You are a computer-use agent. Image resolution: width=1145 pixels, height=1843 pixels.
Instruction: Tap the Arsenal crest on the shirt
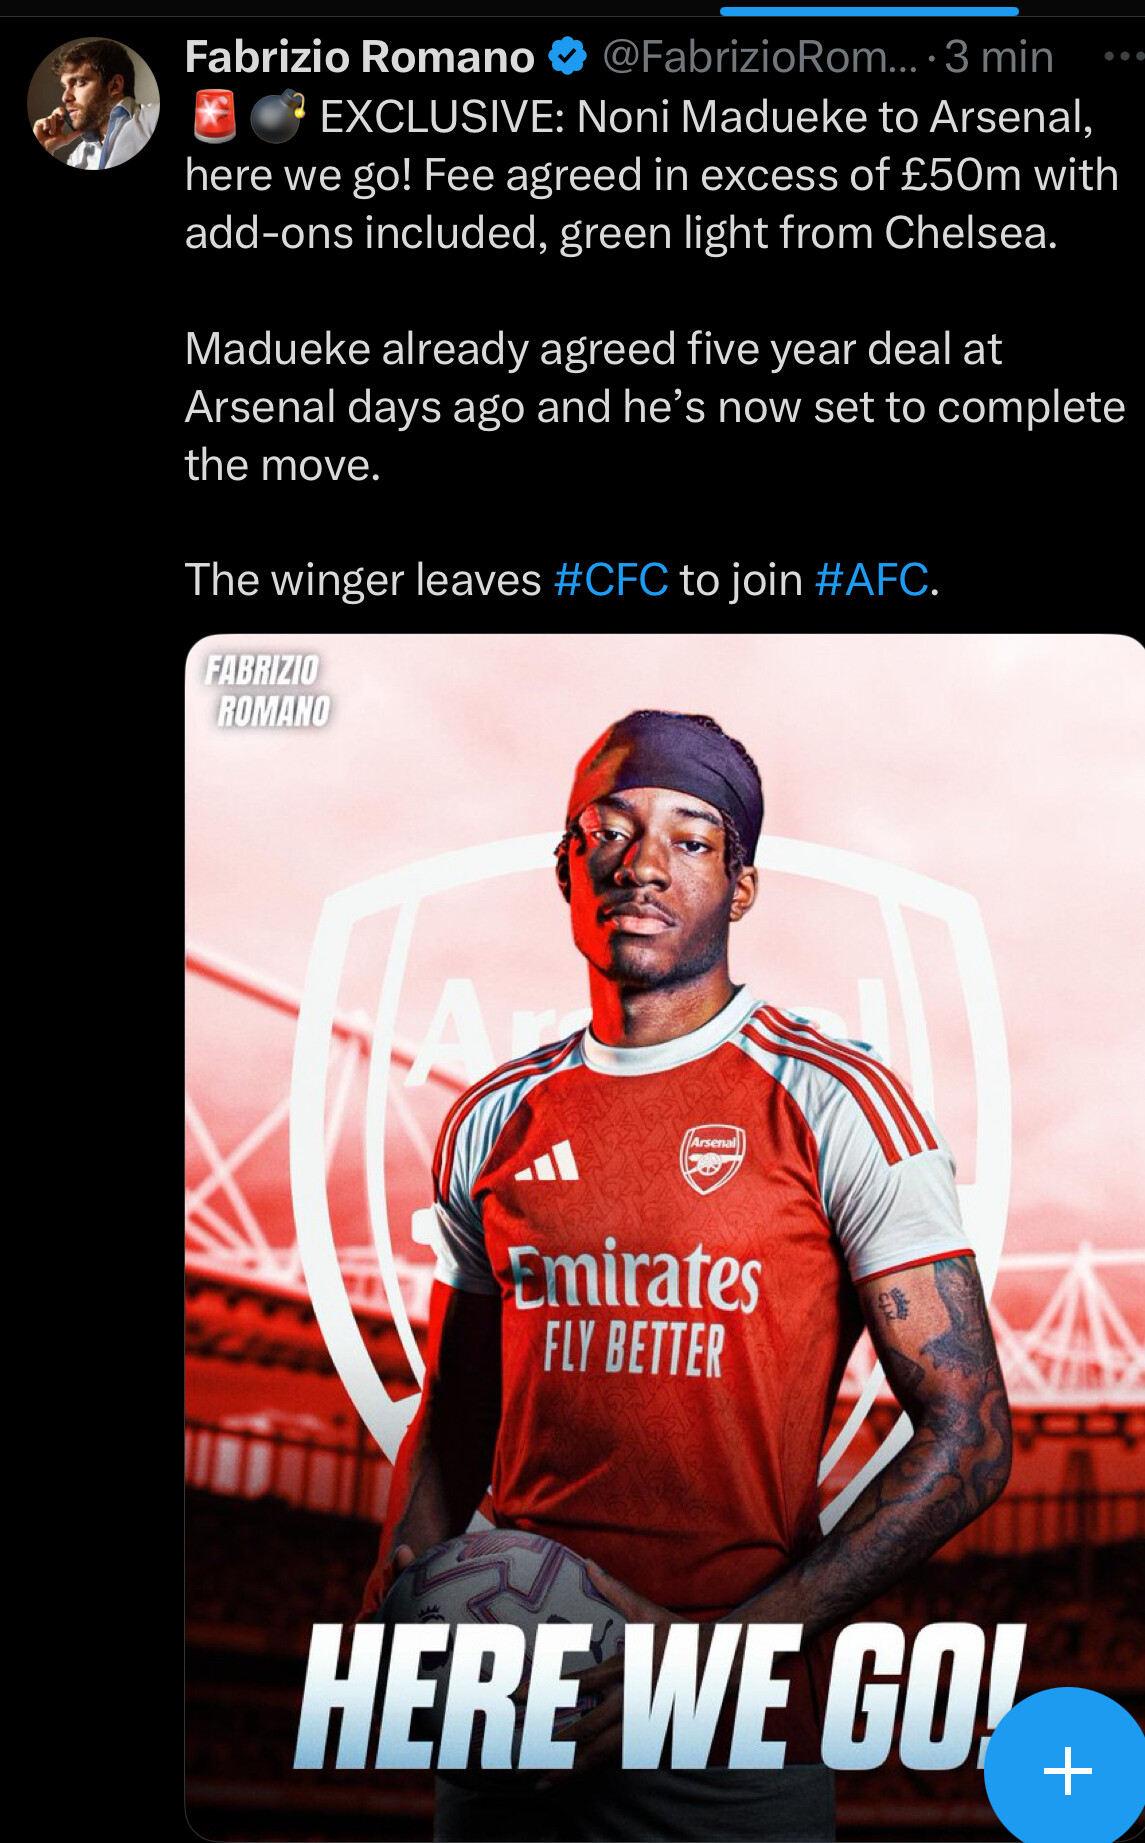click(713, 1159)
